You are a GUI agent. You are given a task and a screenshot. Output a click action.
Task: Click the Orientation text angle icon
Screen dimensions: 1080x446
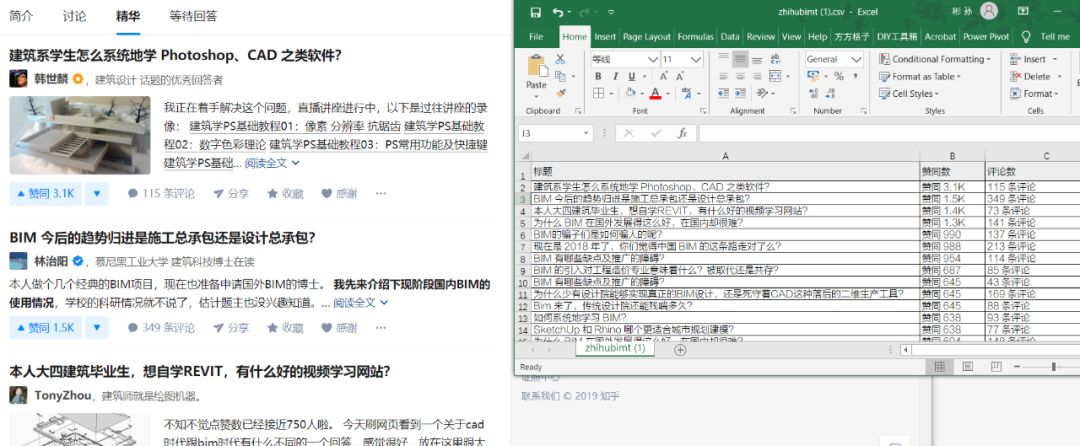pos(760,94)
